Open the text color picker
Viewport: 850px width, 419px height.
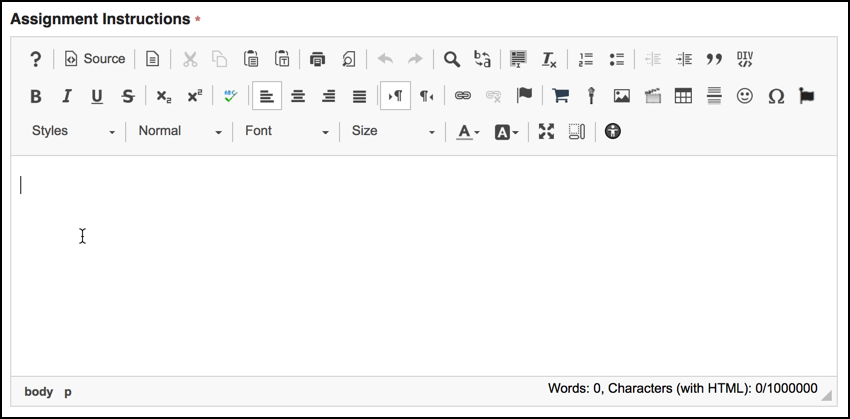coord(468,131)
